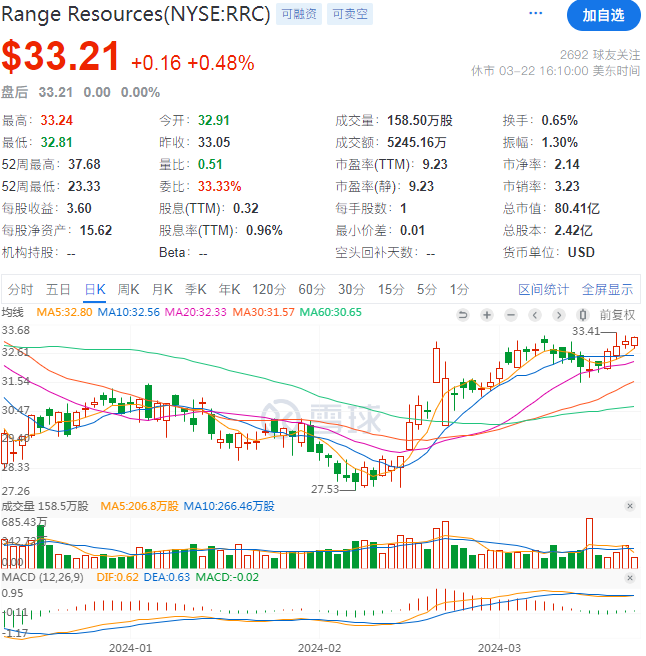Shift chart left with left arrow

pos(535,315)
